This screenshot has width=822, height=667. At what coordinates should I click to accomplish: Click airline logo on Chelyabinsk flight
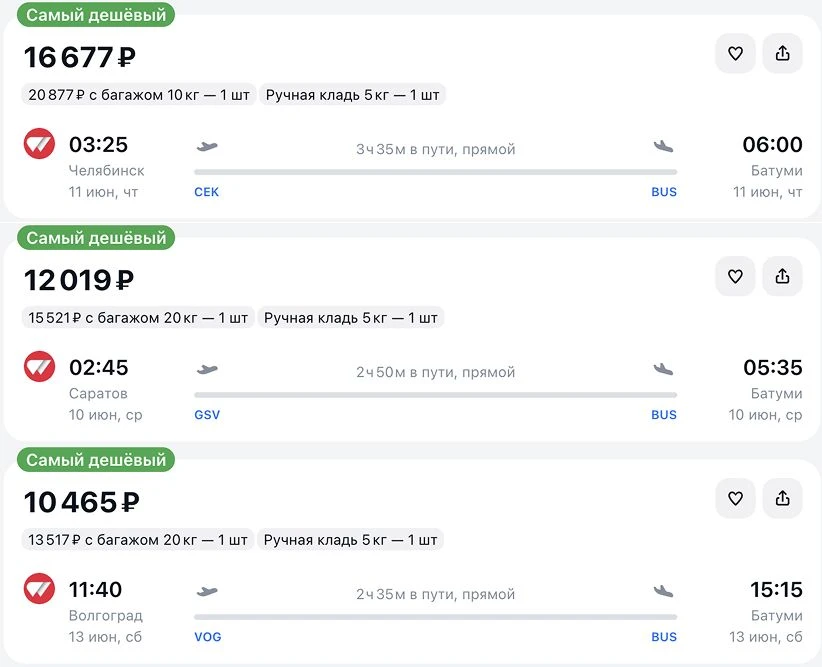[x=39, y=145]
